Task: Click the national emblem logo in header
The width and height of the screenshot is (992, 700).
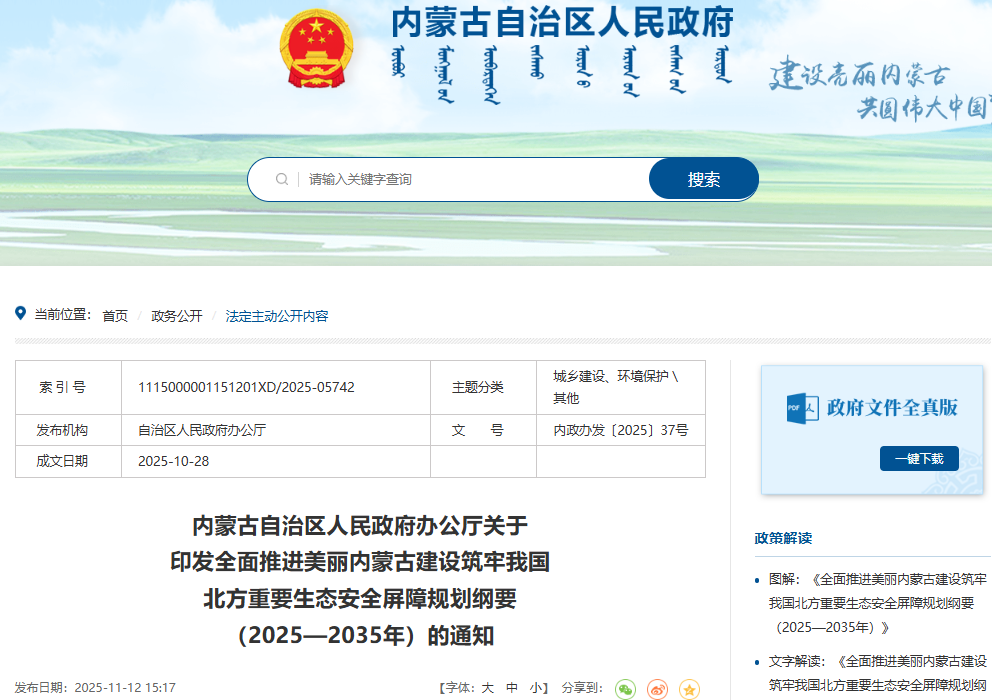Action: pos(316,49)
